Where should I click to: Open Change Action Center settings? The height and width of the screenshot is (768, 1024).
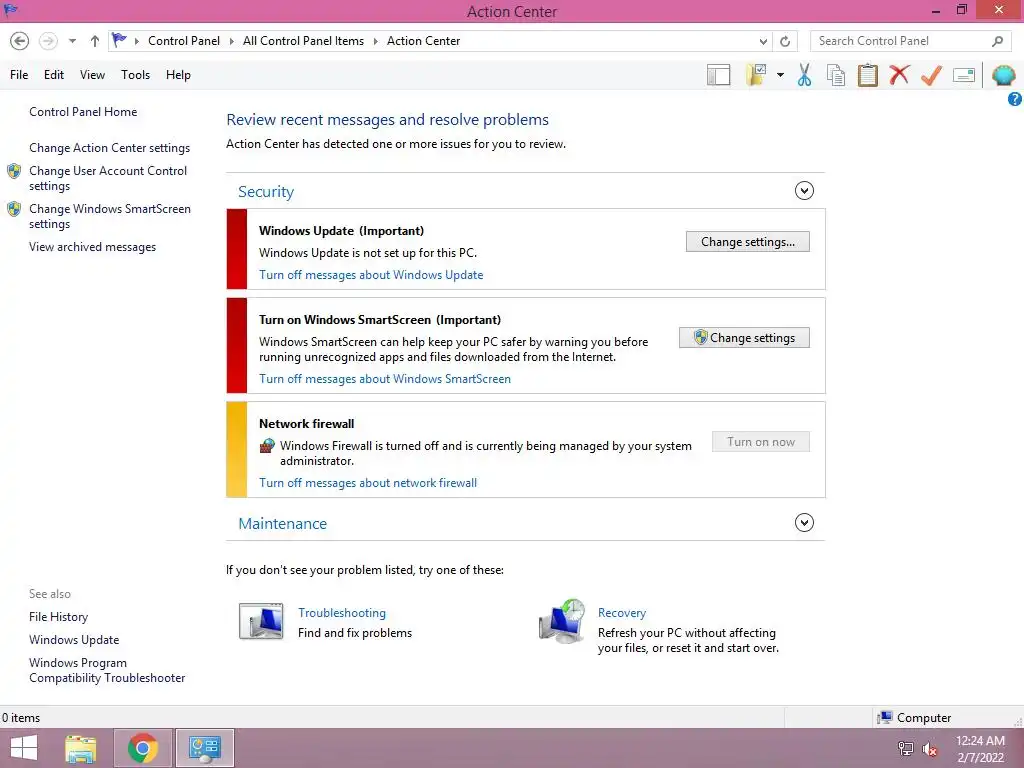(x=110, y=148)
